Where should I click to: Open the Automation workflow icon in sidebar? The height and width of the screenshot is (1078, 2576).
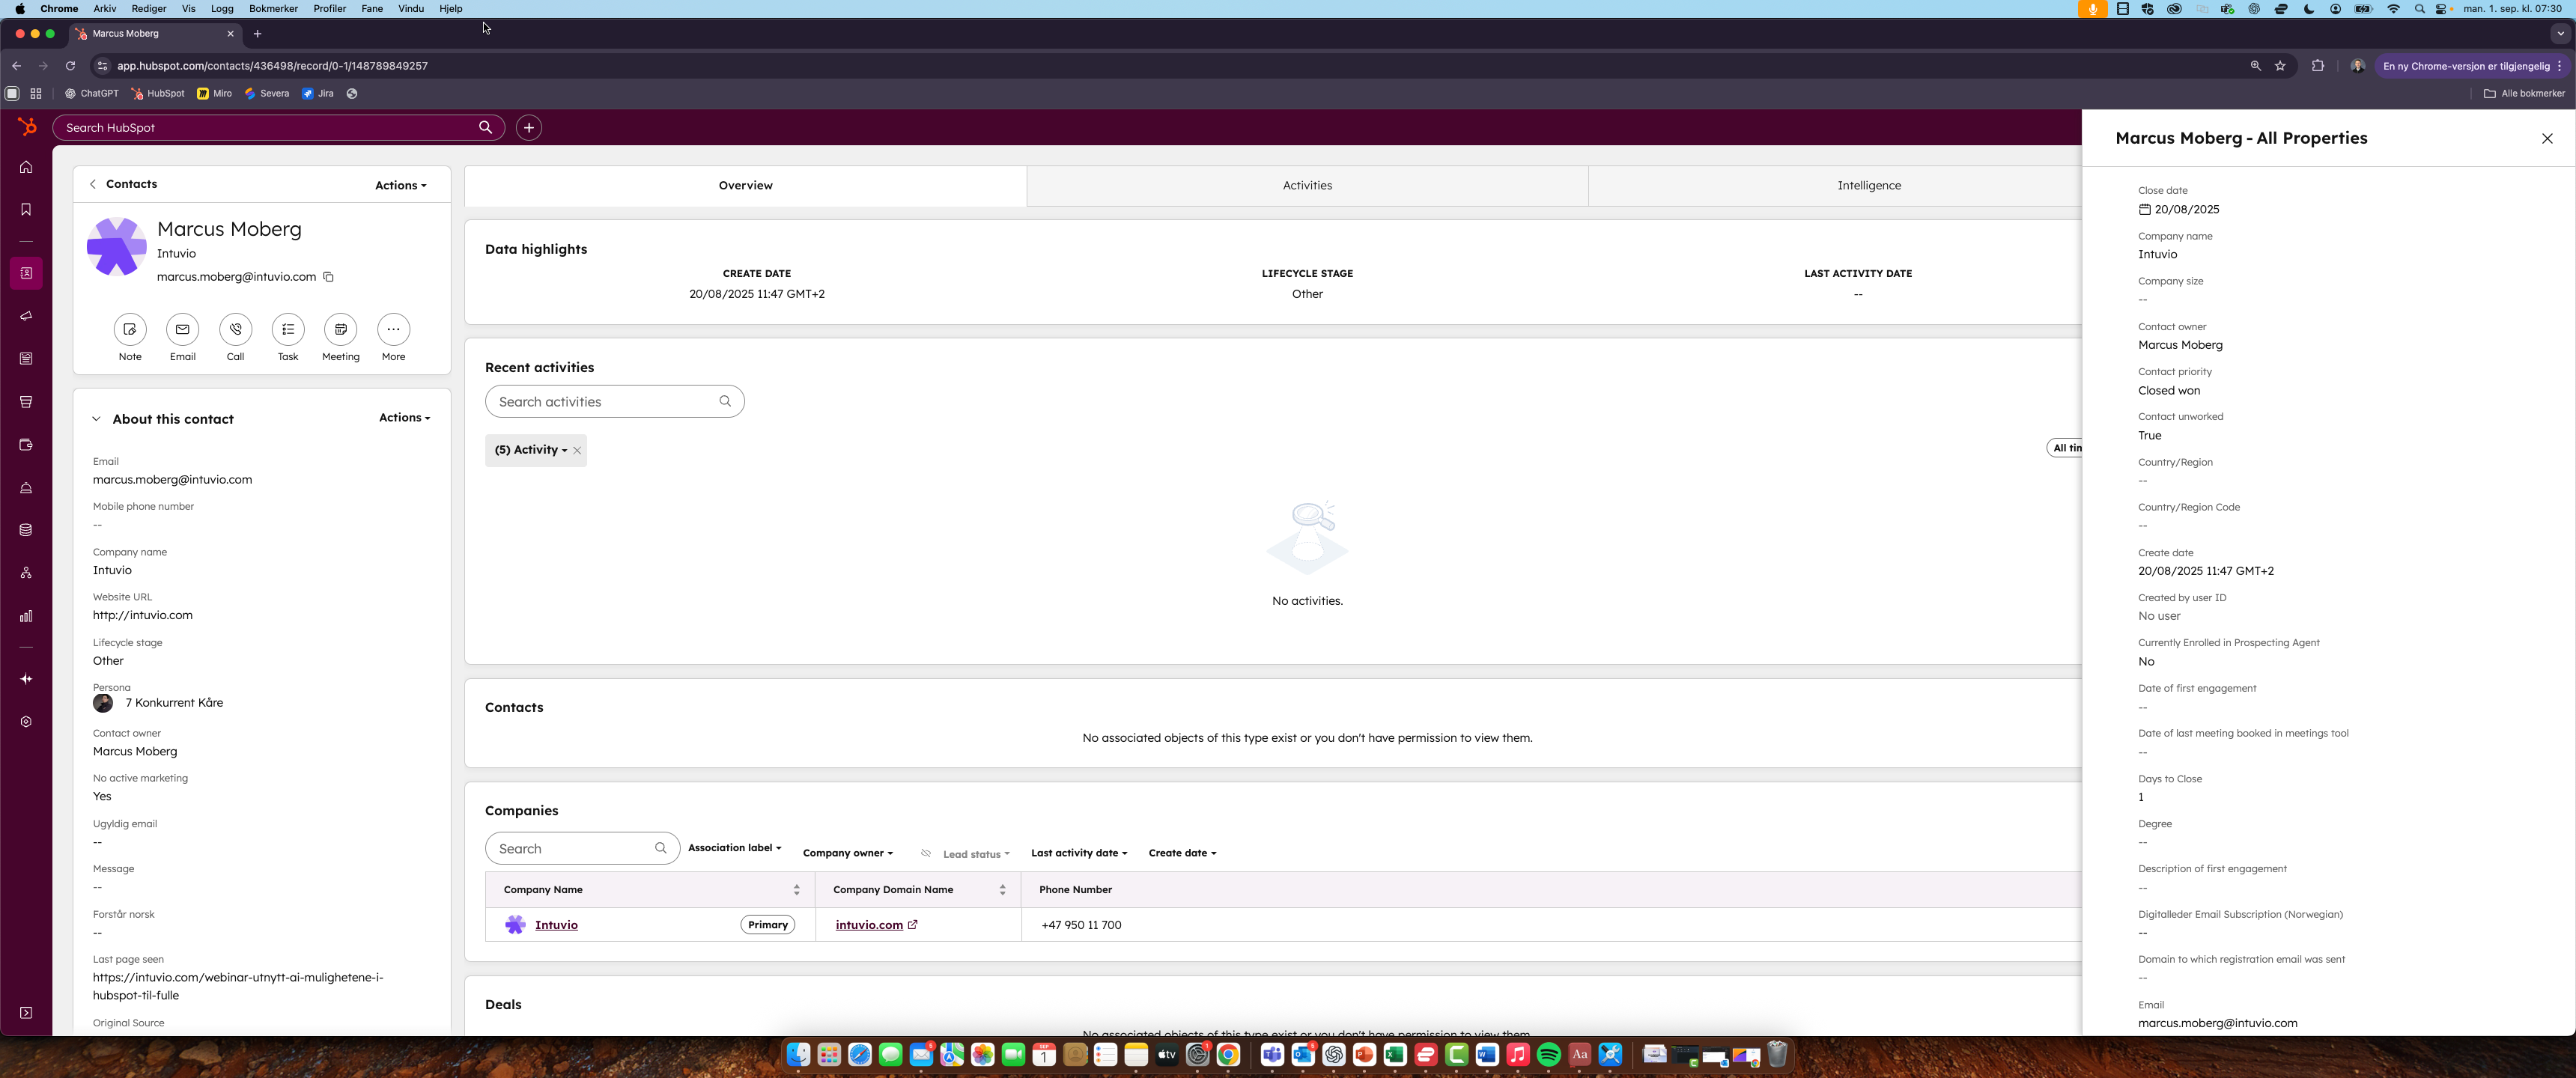pyautogui.click(x=26, y=573)
